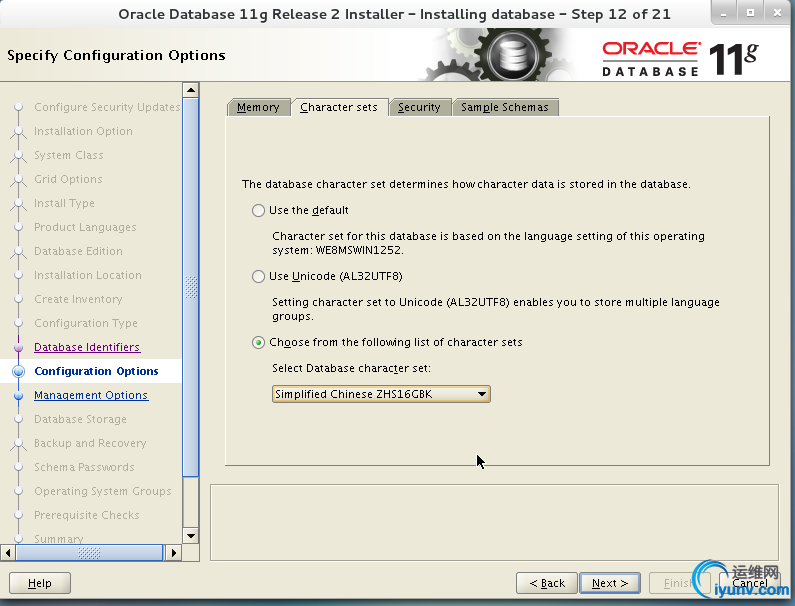Click the Backup and Recovery step text
The height and width of the screenshot is (606, 795).
coord(90,443)
